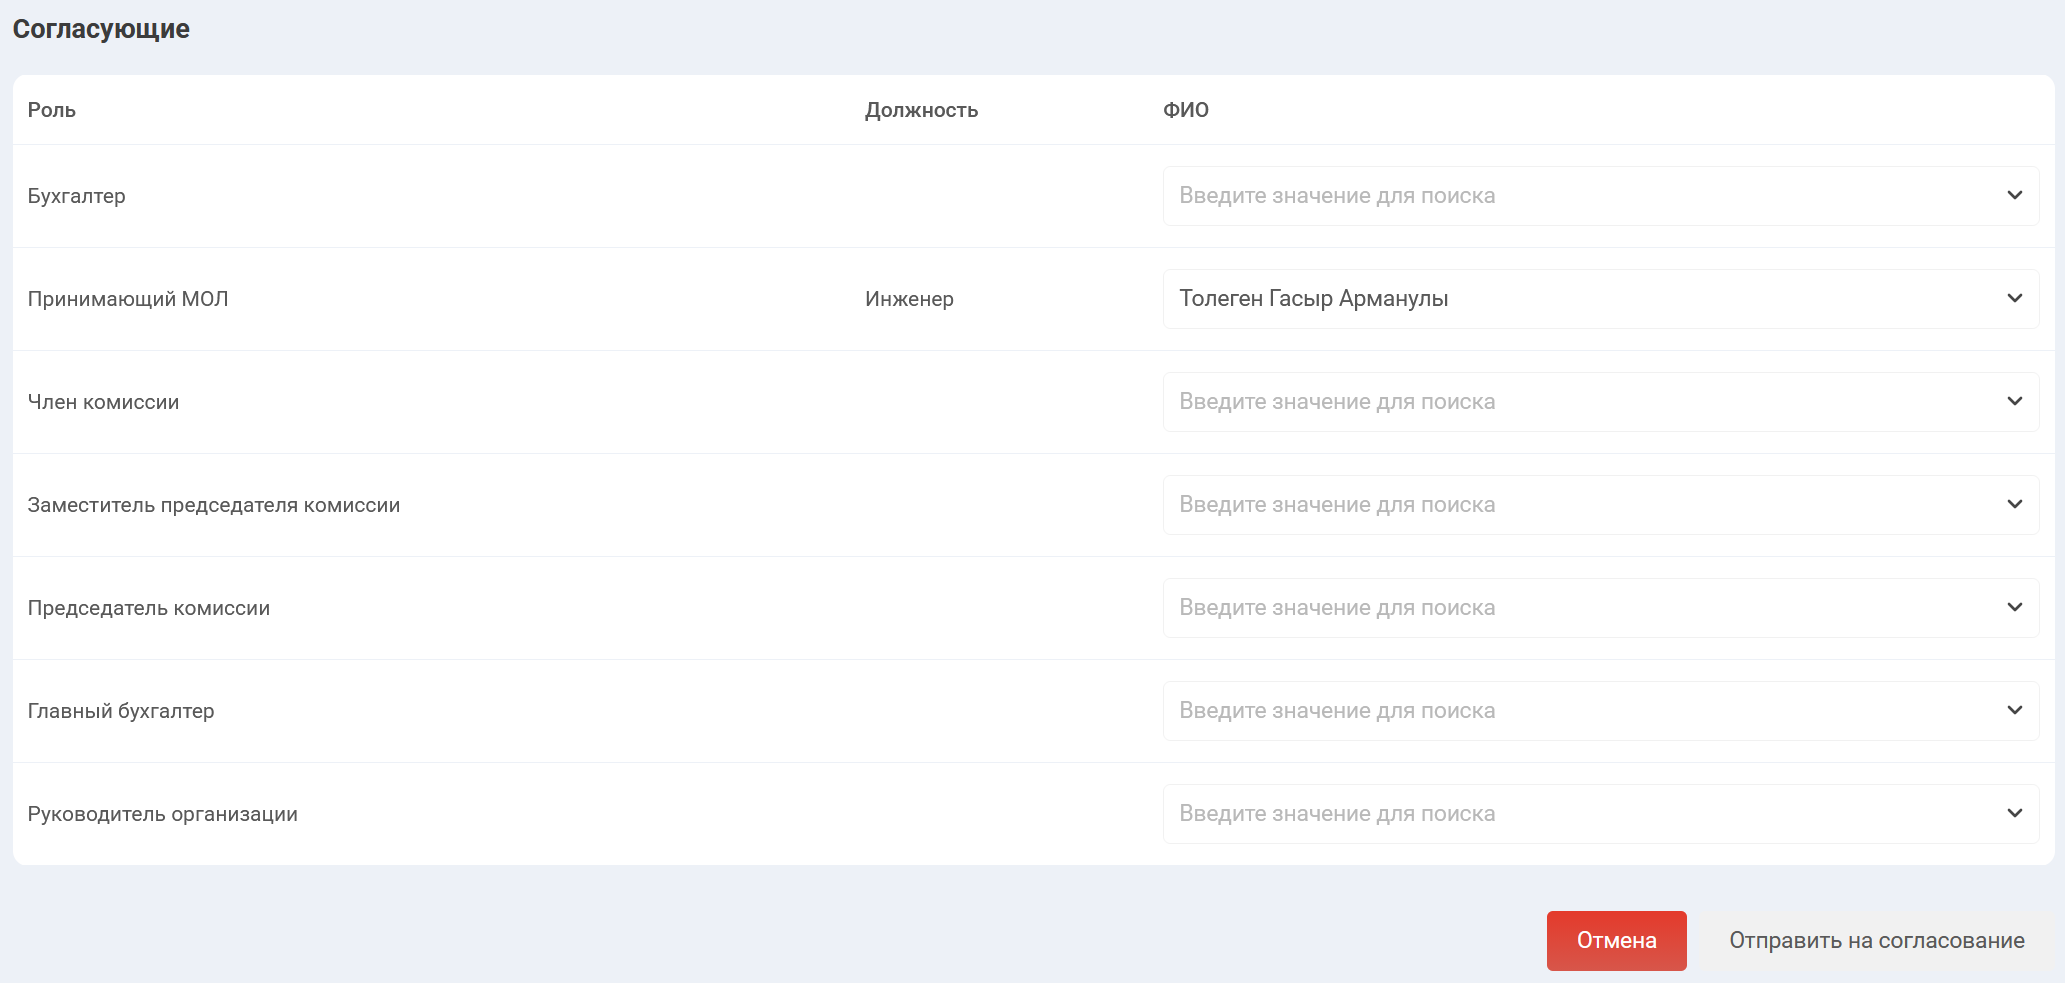Viewport: 2065px width, 983px height.
Task: Focus the Член комиссии search field
Action: [1580, 402]
